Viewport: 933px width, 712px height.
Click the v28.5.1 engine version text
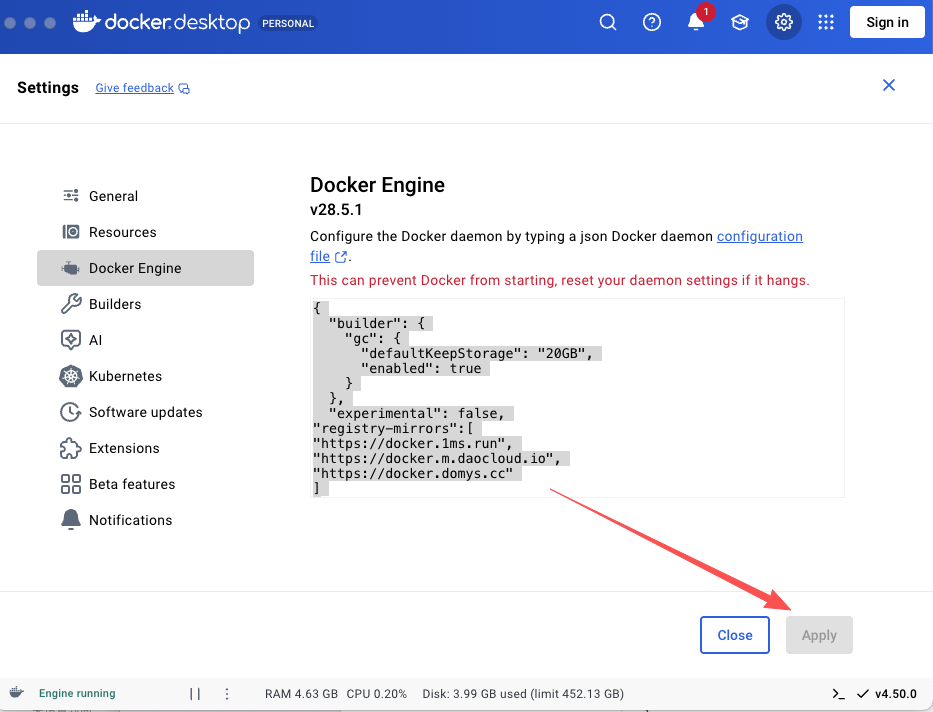tap(336, 209)
